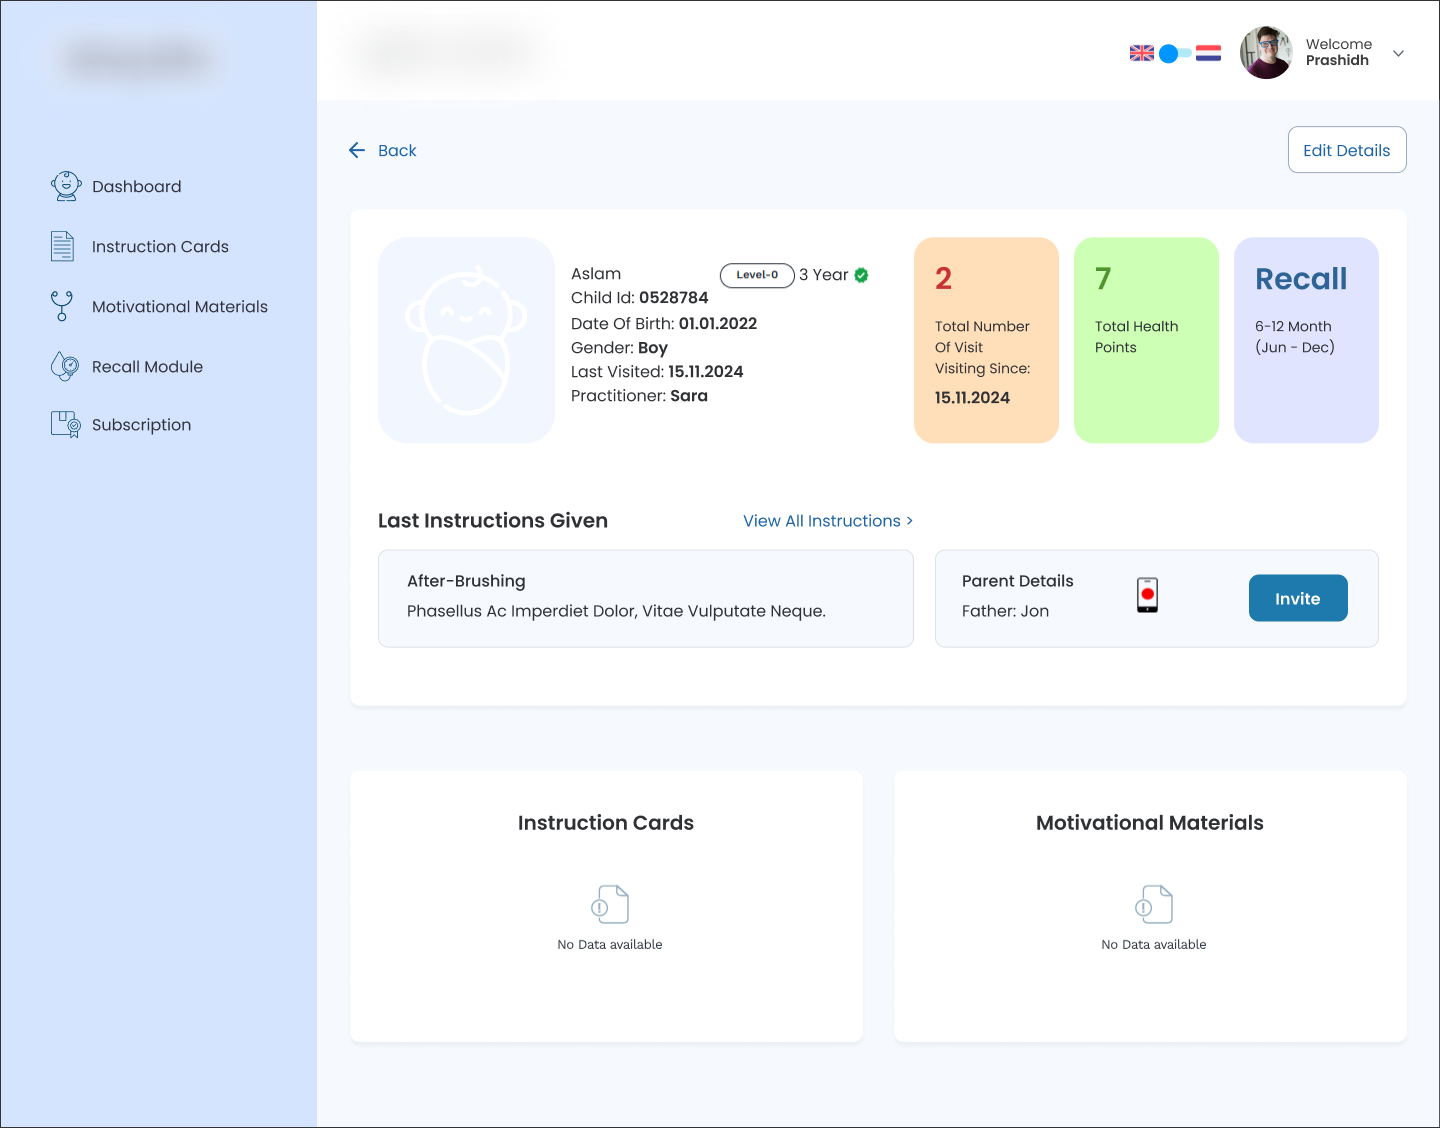Click the Child Id '0528784'
1440x1128 pixels.
point(673,298)
